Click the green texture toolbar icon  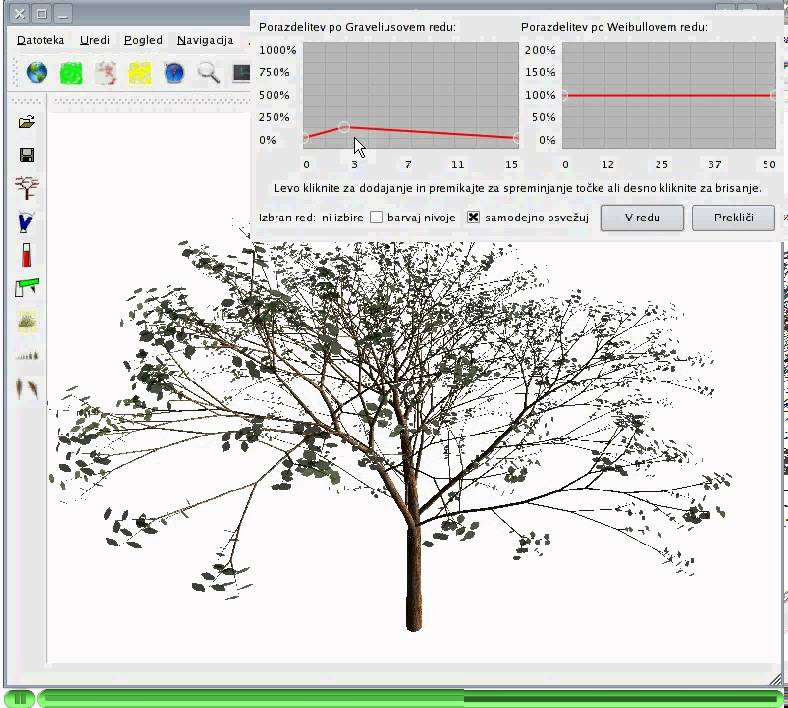tap(71, 73)
